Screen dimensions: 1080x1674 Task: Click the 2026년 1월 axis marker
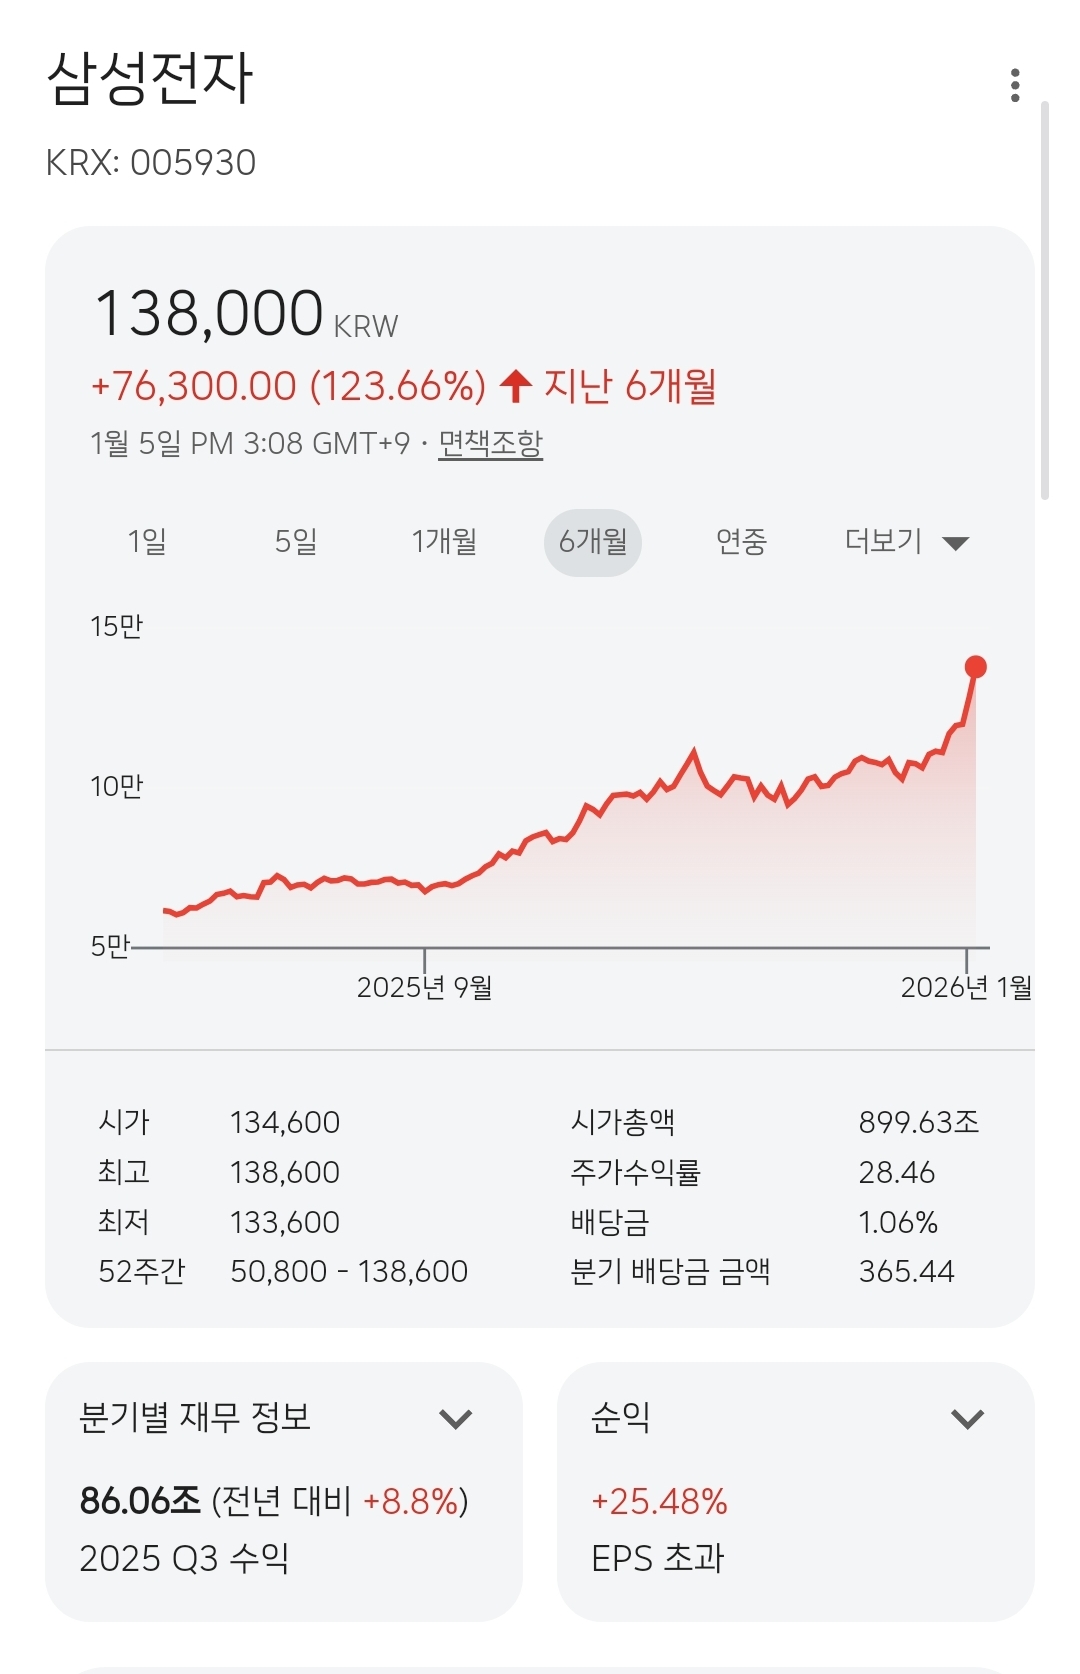pyautogui.click(x=965, y=987)
